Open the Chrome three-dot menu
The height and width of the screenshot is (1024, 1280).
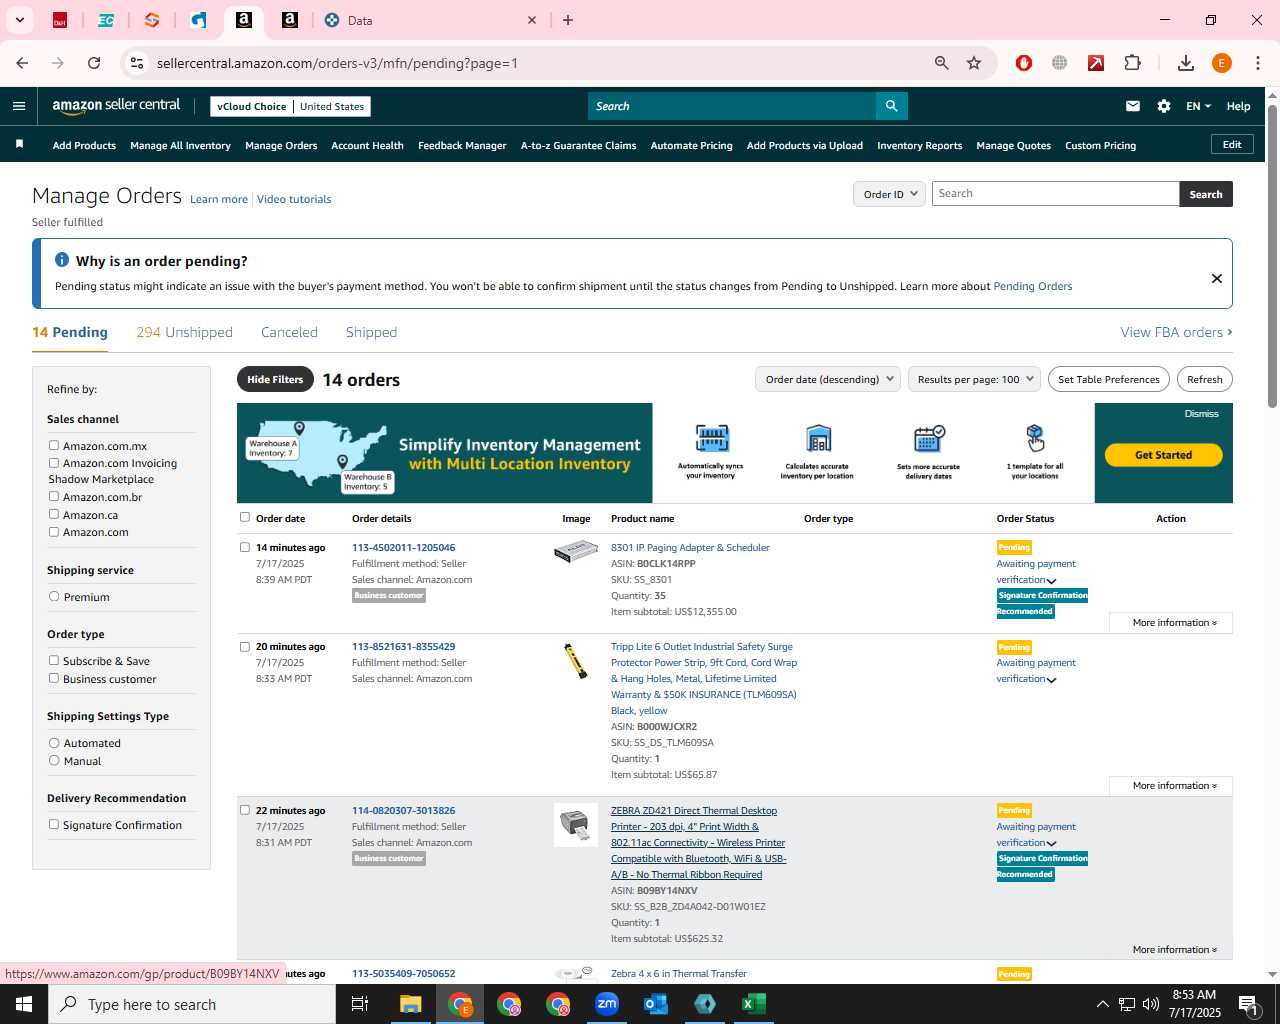pos(1258,63)
